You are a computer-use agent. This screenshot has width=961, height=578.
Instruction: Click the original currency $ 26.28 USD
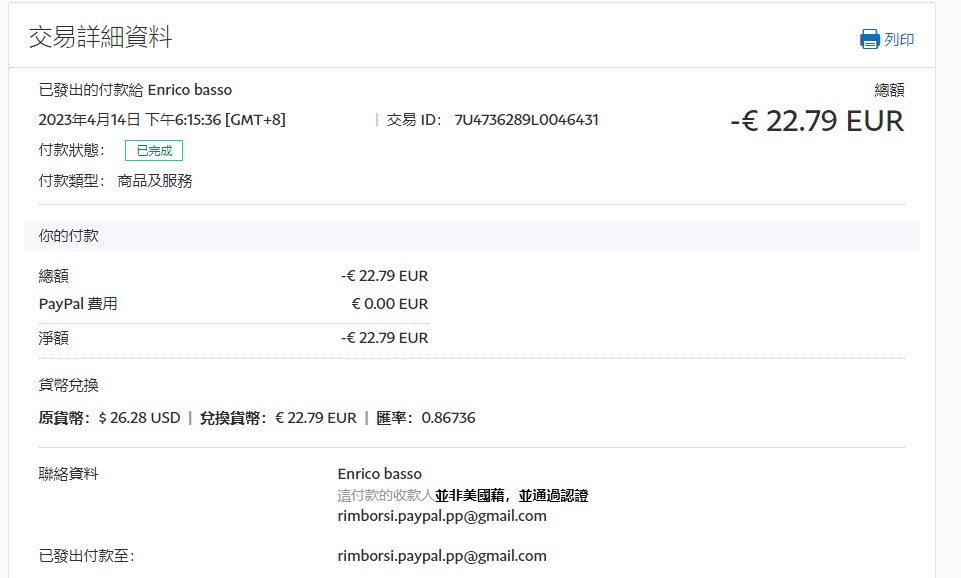pyautogui.click(x=139, y=418)
